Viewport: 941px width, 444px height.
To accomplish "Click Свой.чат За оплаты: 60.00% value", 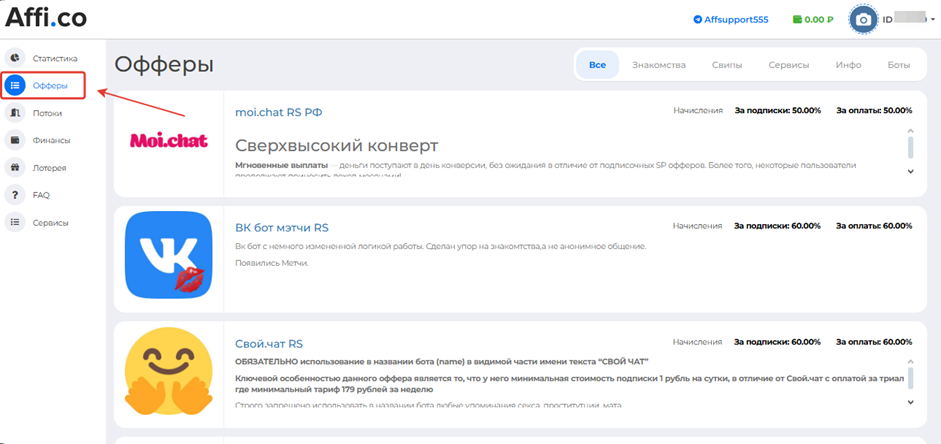I will (x=874, y=341).
